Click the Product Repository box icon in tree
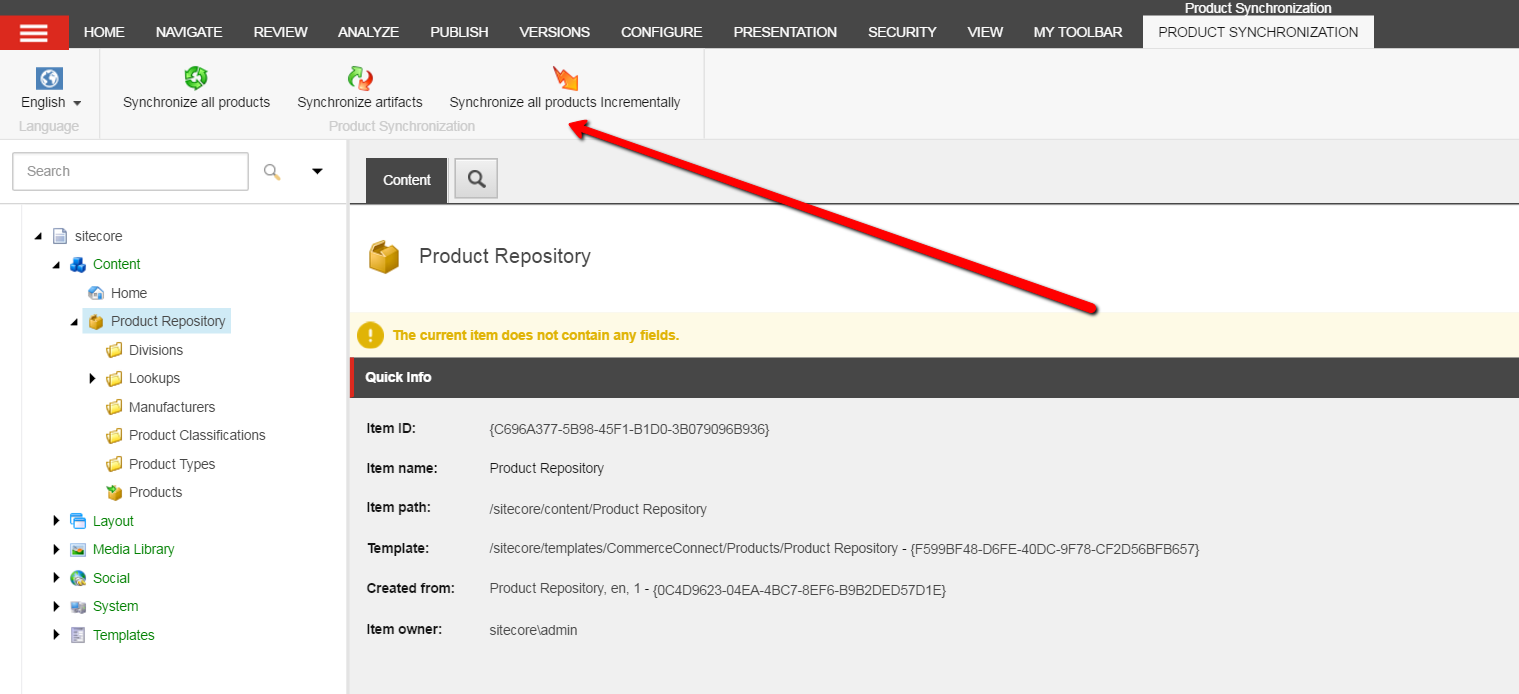The width and height of the screenshot is (1519, 694). pos(96,321)
